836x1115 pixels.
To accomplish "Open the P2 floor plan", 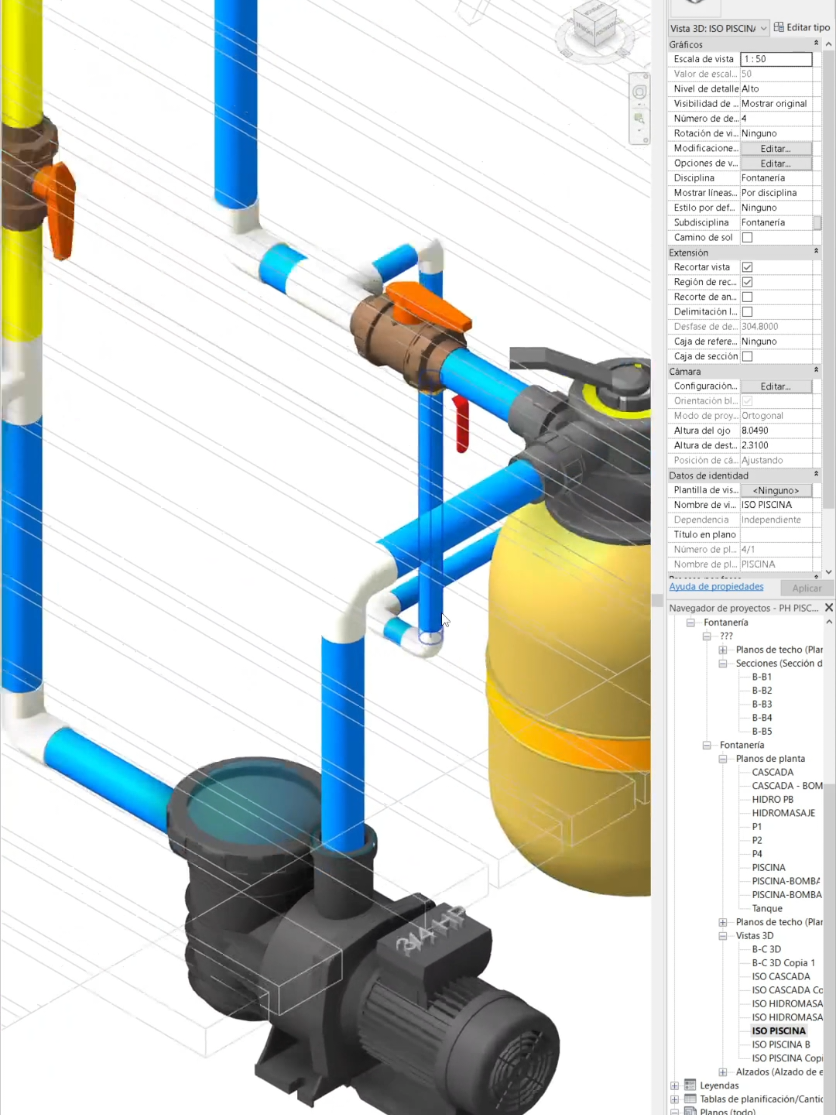I will coord(756,841).
